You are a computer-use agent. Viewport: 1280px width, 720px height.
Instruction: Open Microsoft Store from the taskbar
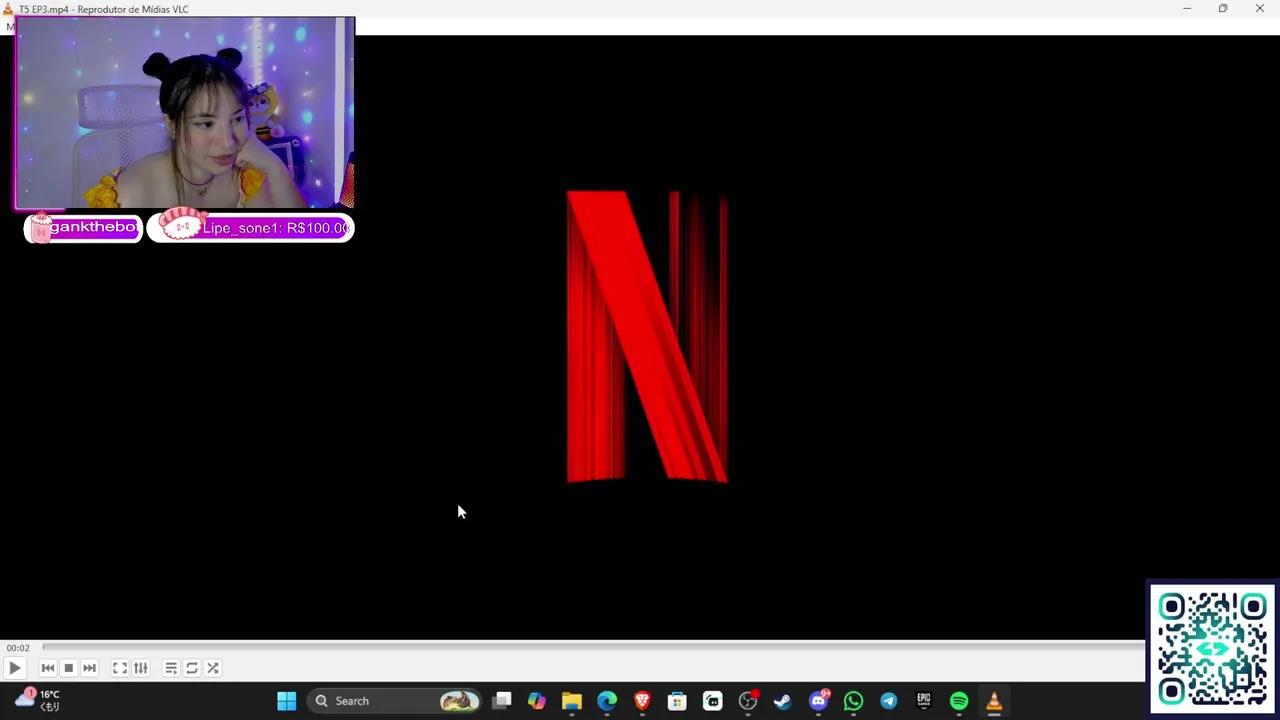(x=677, y=701)
